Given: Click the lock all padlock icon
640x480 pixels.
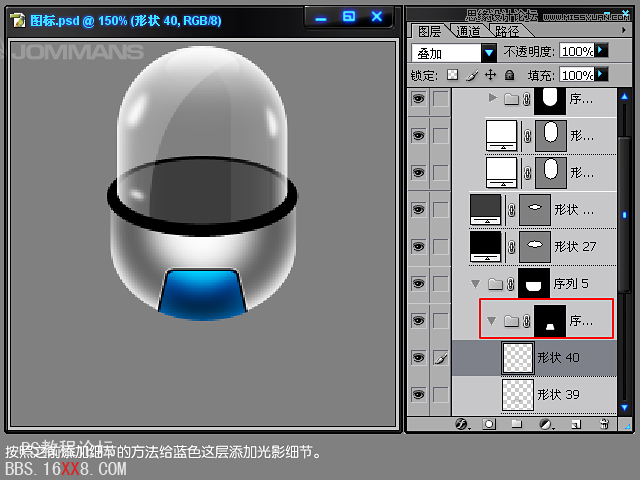Looking at the screenshot, I should coord(509,75).
